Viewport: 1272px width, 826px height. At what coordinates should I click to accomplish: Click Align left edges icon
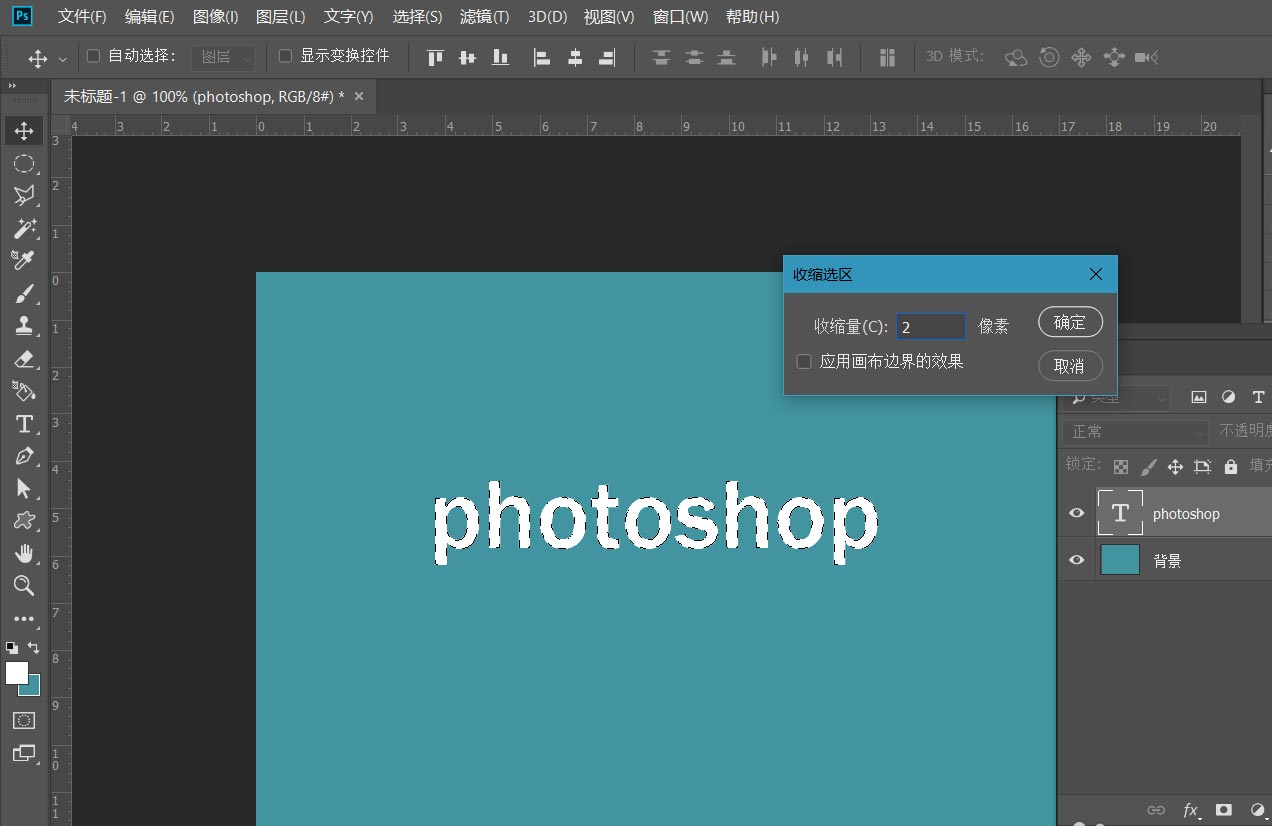(x=541, y=57)
